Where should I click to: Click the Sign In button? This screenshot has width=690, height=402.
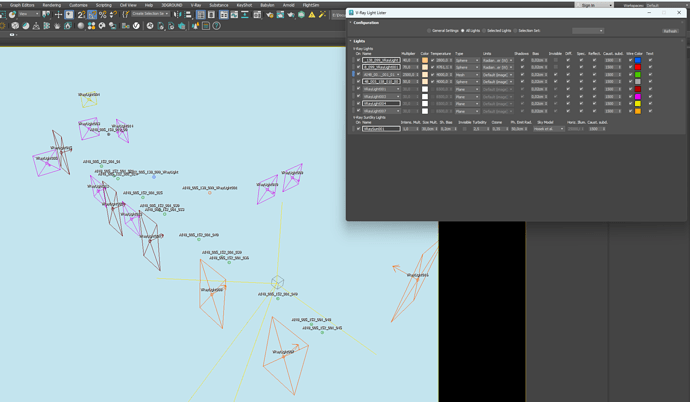(594, 5)
